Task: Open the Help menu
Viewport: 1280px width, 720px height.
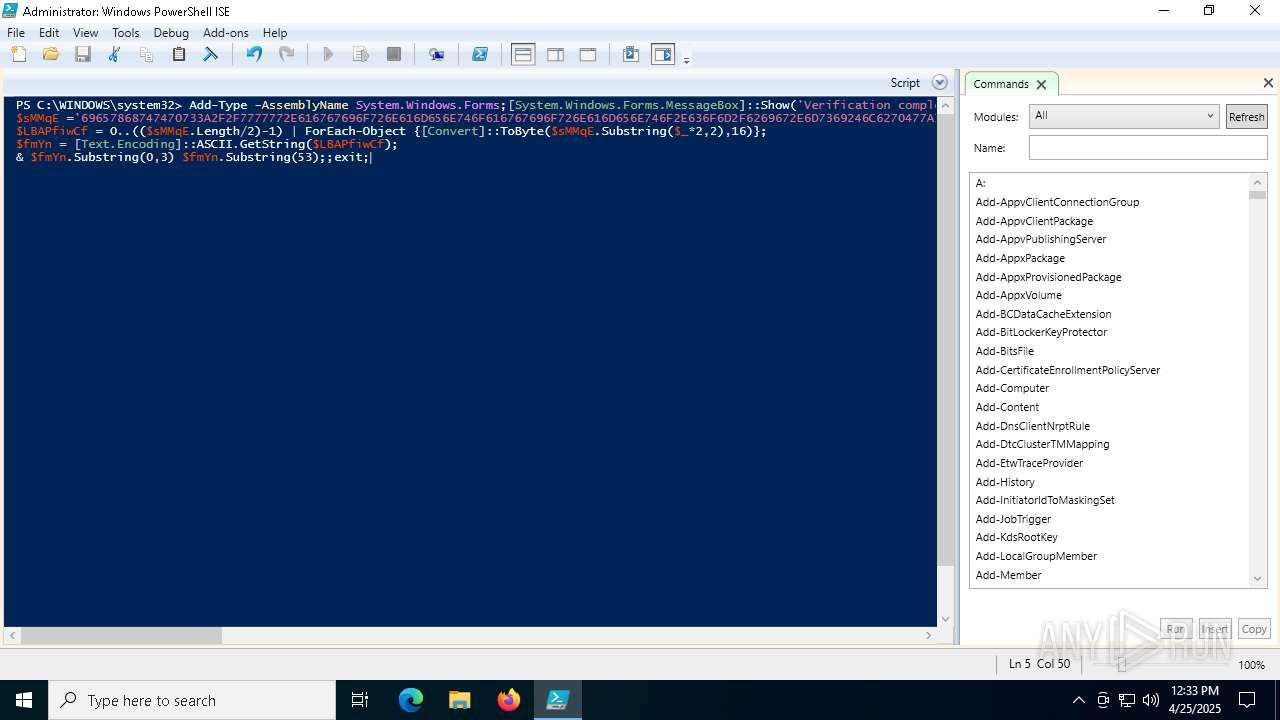Action: point(275,33)
